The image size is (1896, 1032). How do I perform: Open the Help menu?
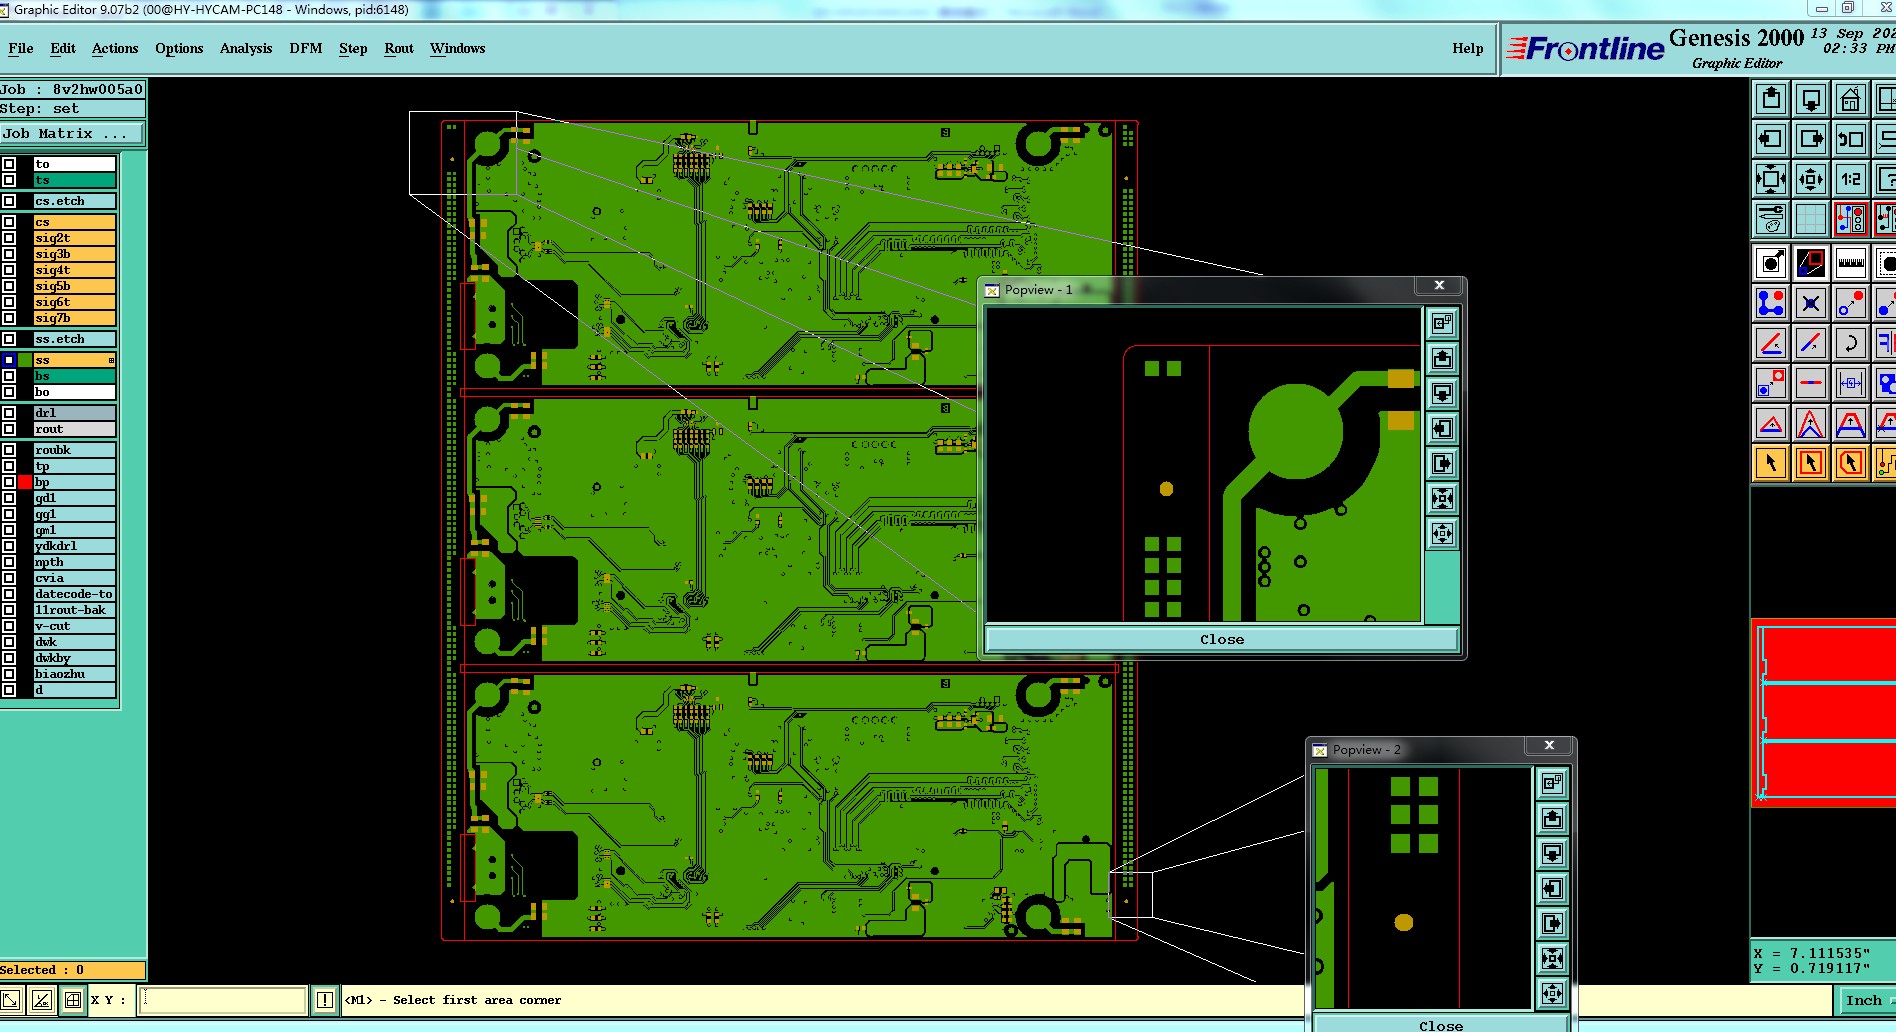(1467, 48)
